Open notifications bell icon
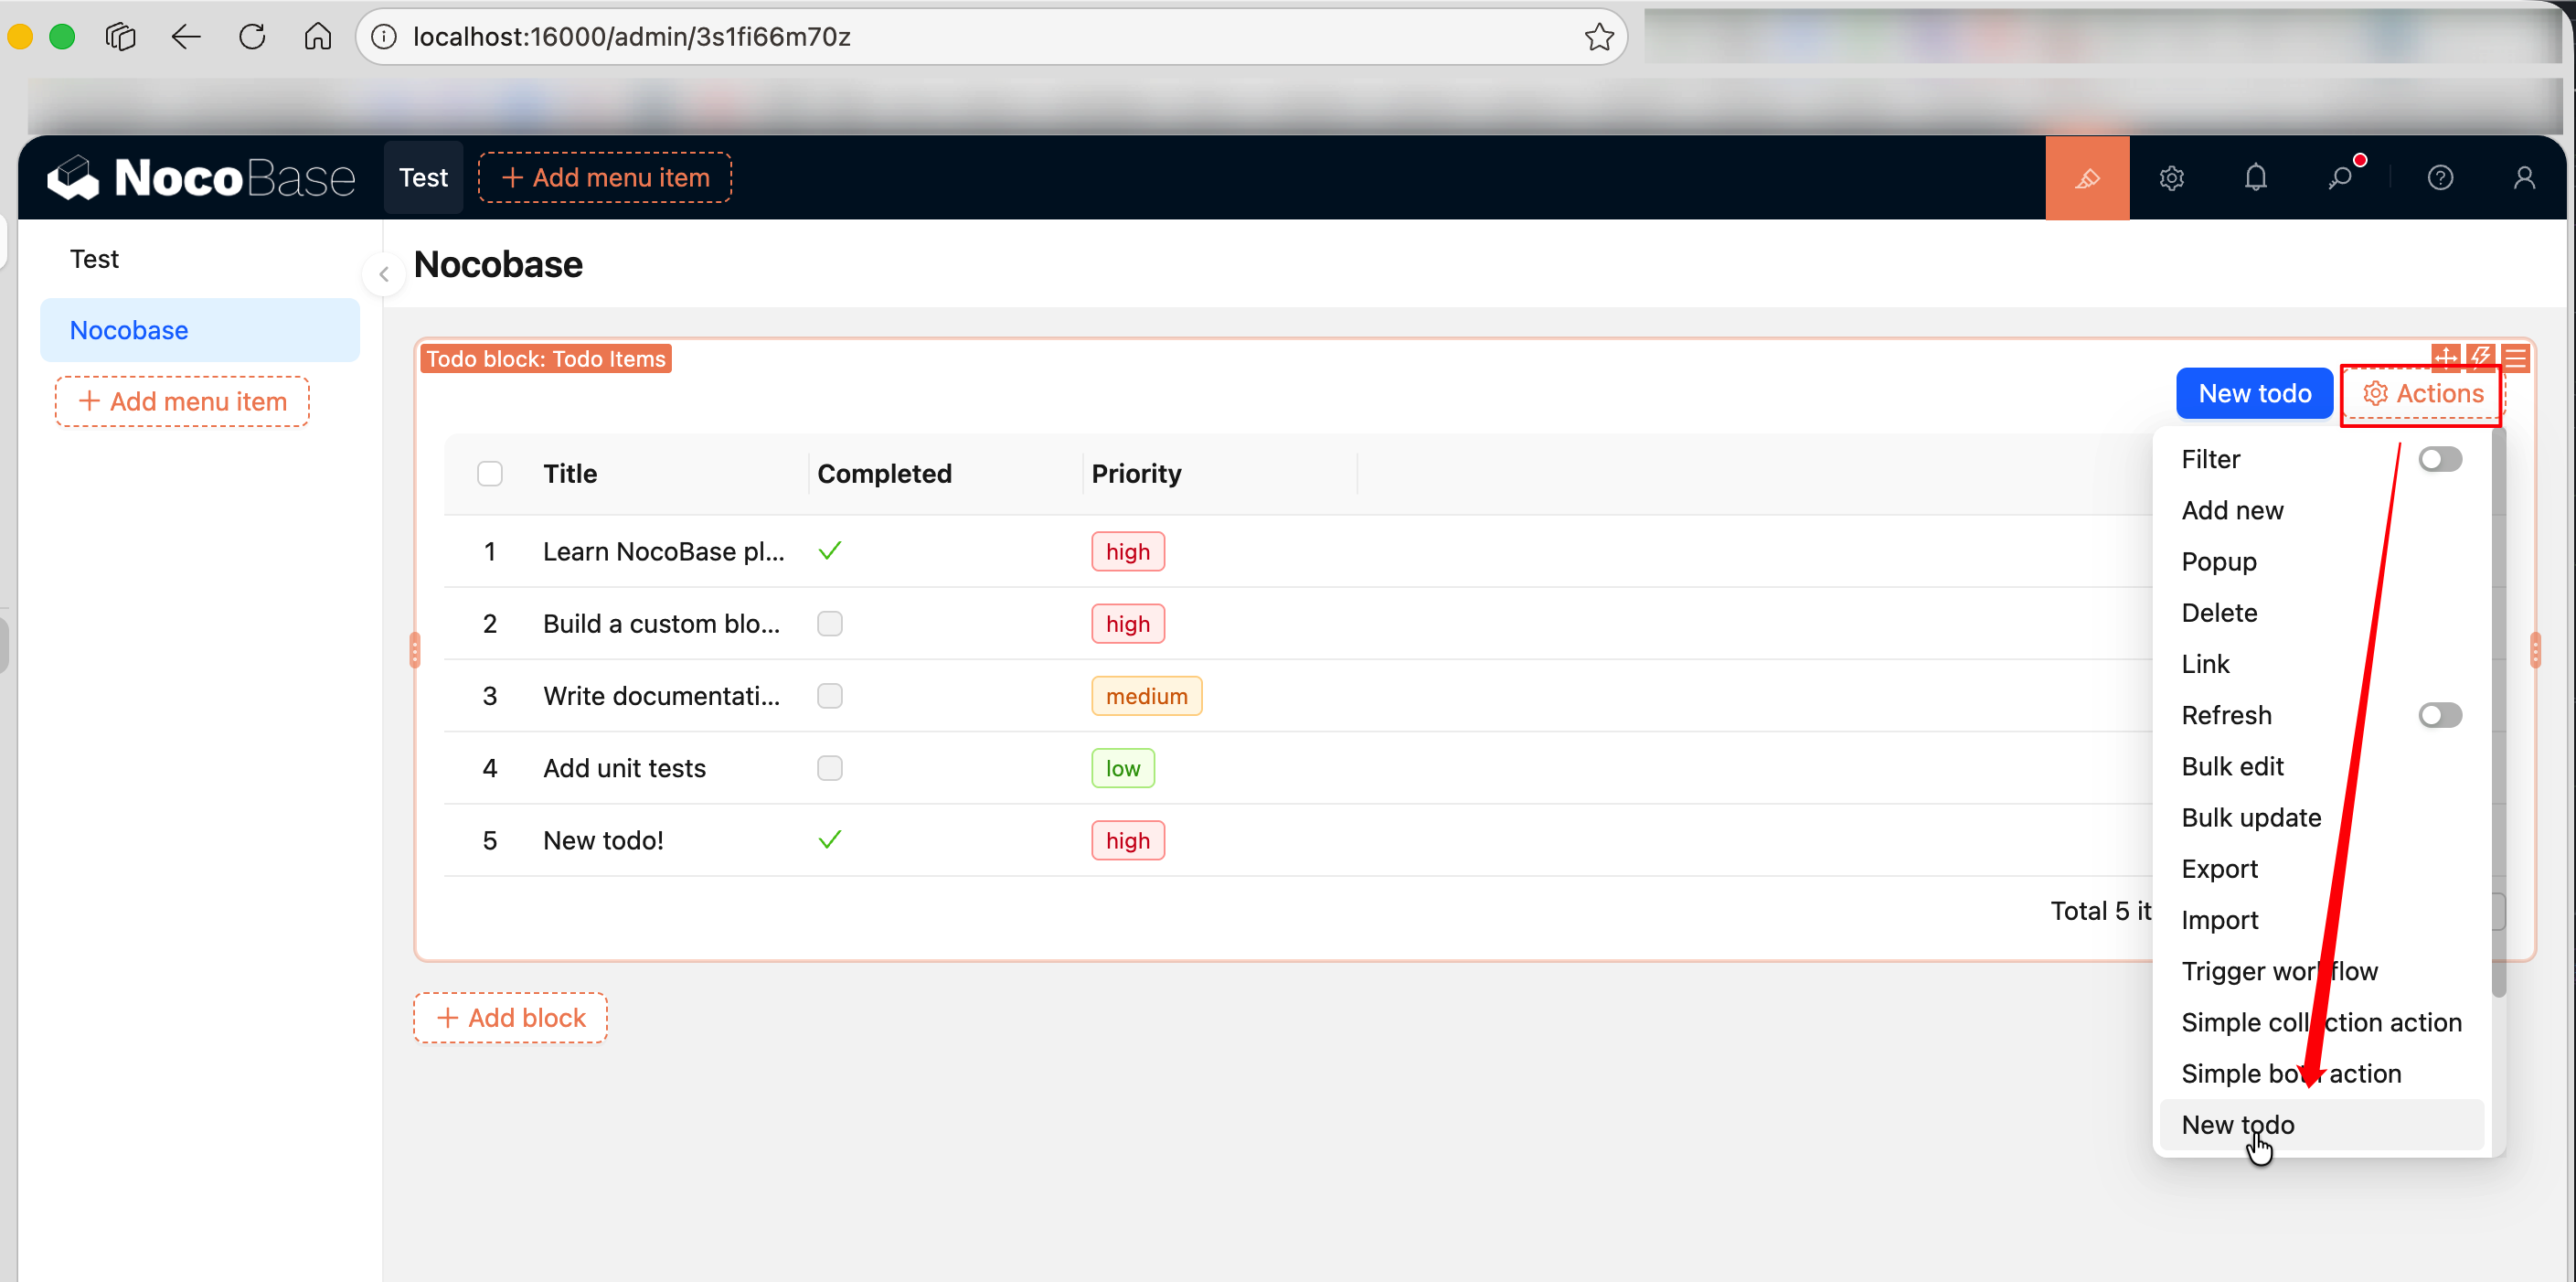 coord(2255,178)
